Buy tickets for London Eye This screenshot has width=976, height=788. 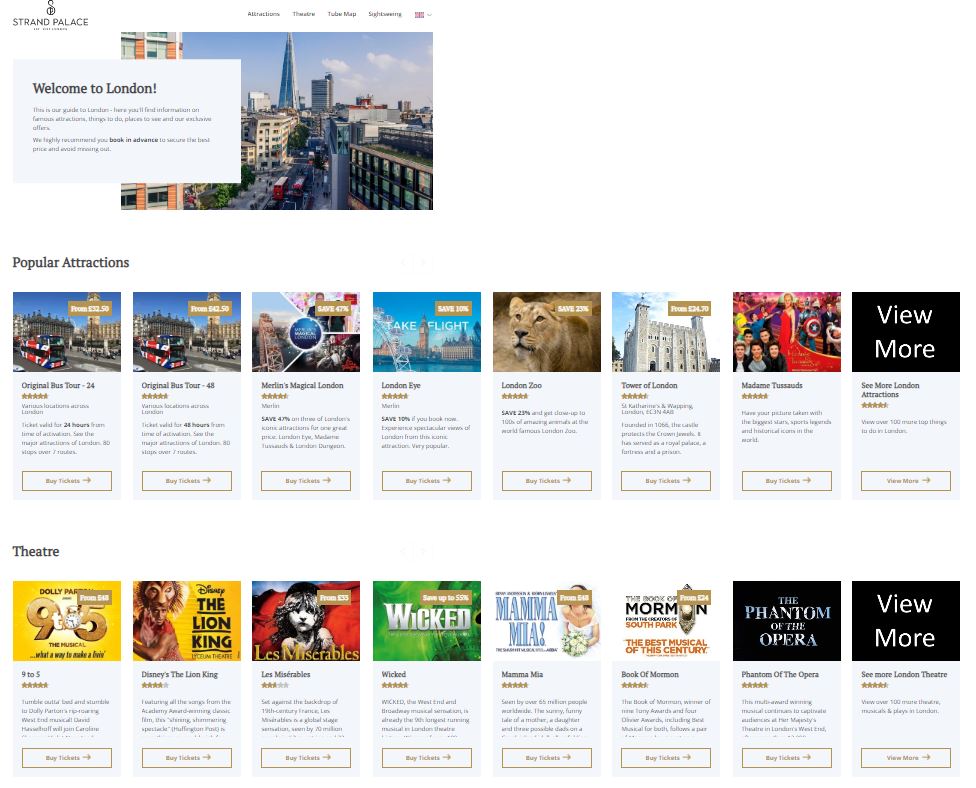[x=427, y=481]
